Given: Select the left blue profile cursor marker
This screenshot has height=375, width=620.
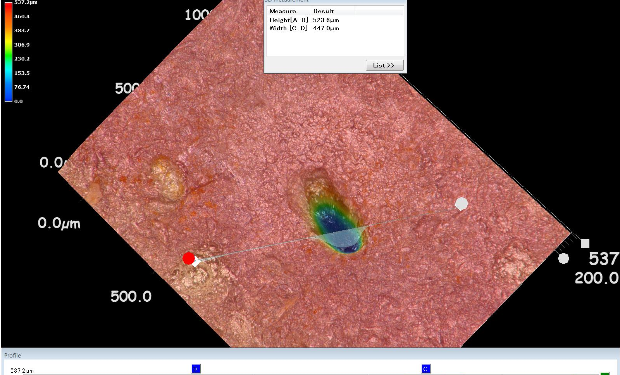Looking at the screenshot, I should click(x=196, y=369).
